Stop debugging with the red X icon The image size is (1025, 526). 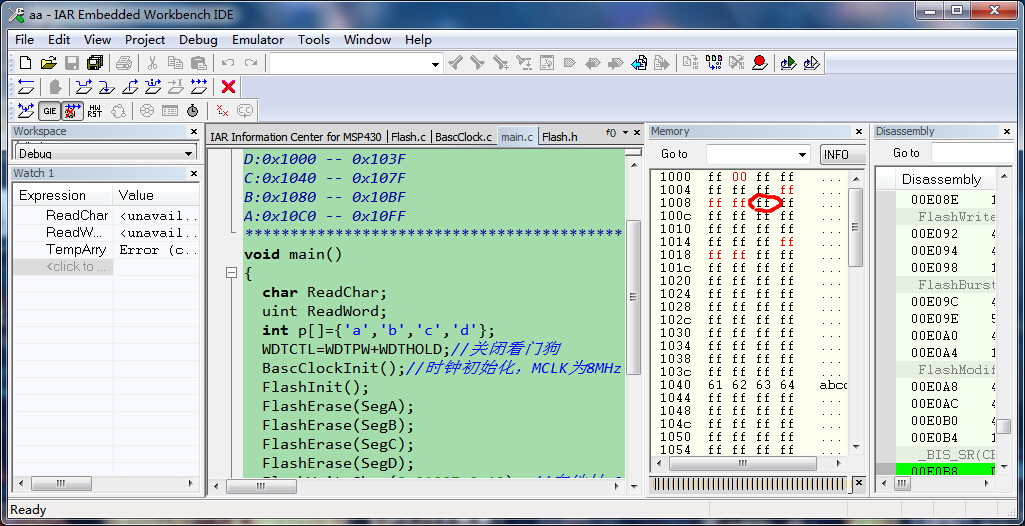[228, 86]
